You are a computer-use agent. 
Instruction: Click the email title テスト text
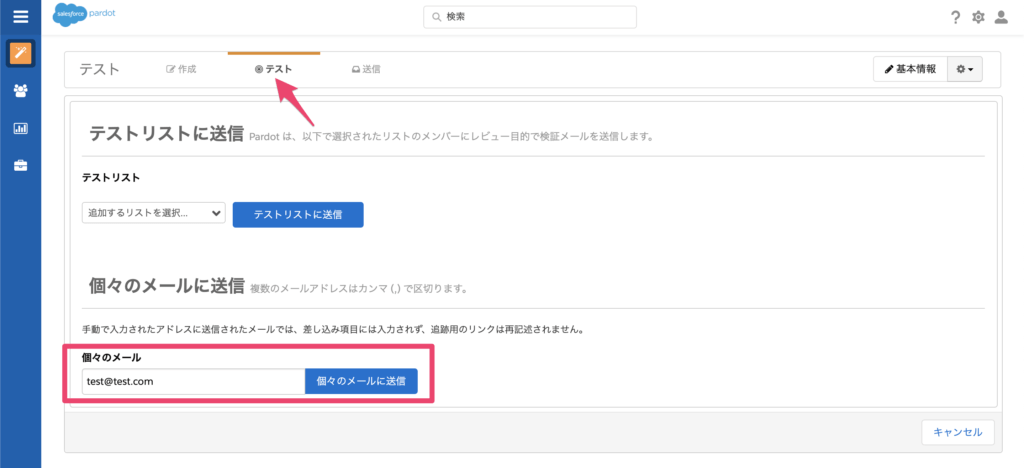(x=99, y=69)
